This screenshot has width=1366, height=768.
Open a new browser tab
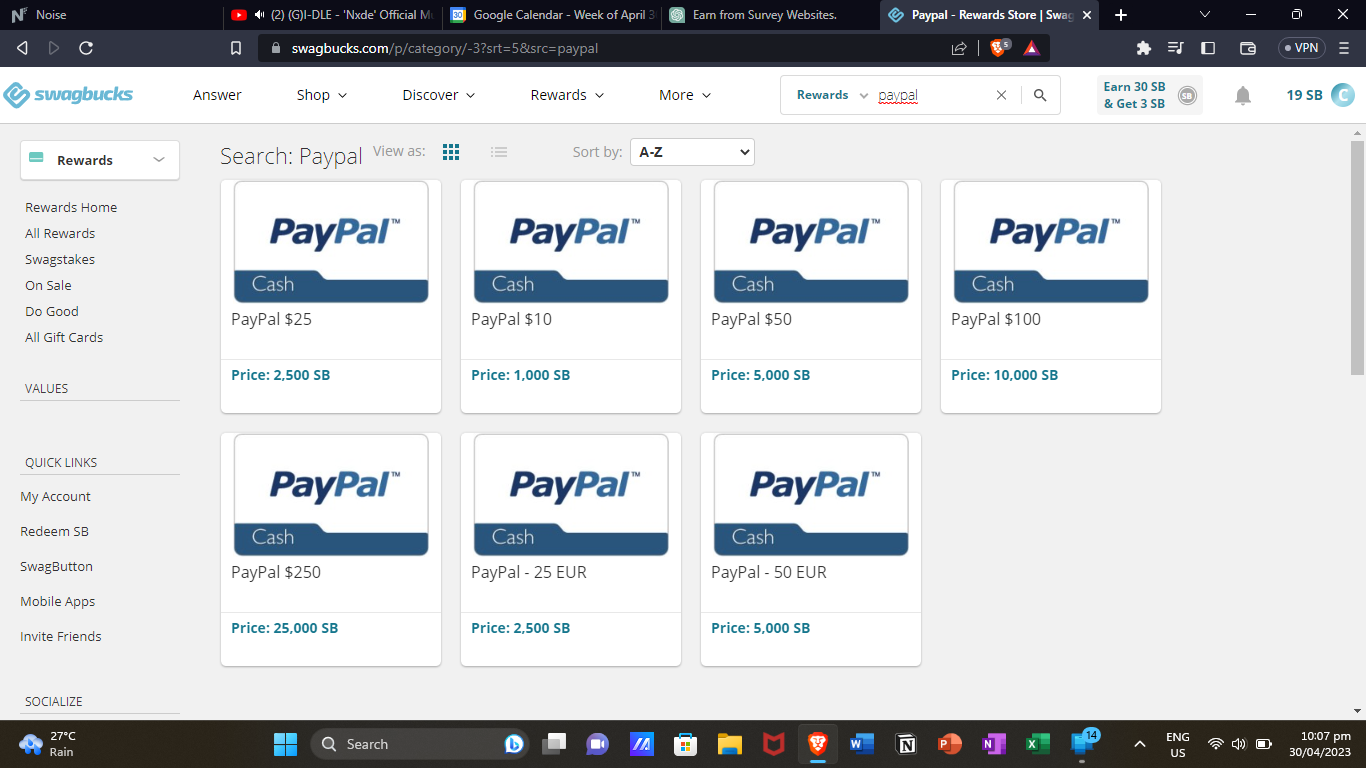[1120, 15]
